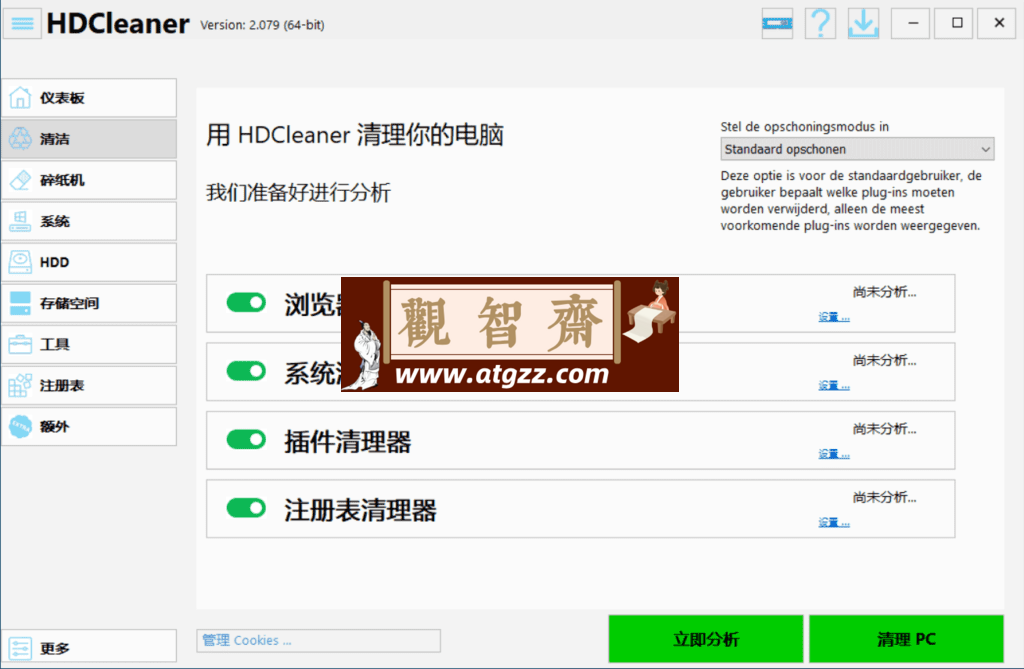Open help with the question mark icon
The width and height of the screenshot is (1024, 669).
(820, 24)
